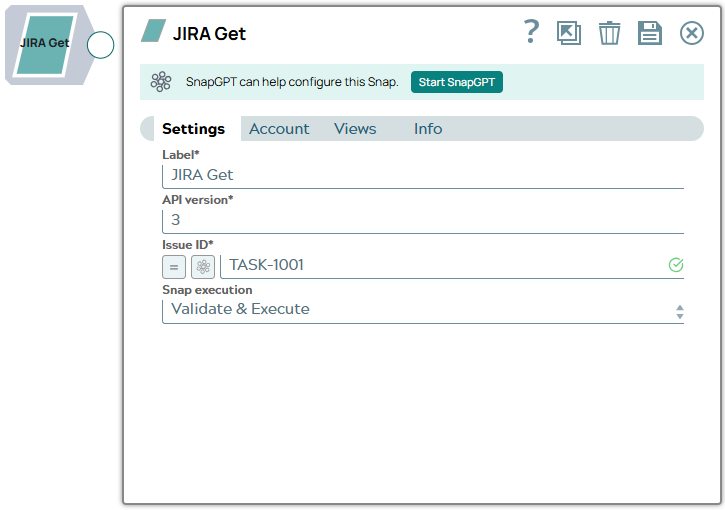
Task: Open the help question mark icon
Action: tap(531, 32)
